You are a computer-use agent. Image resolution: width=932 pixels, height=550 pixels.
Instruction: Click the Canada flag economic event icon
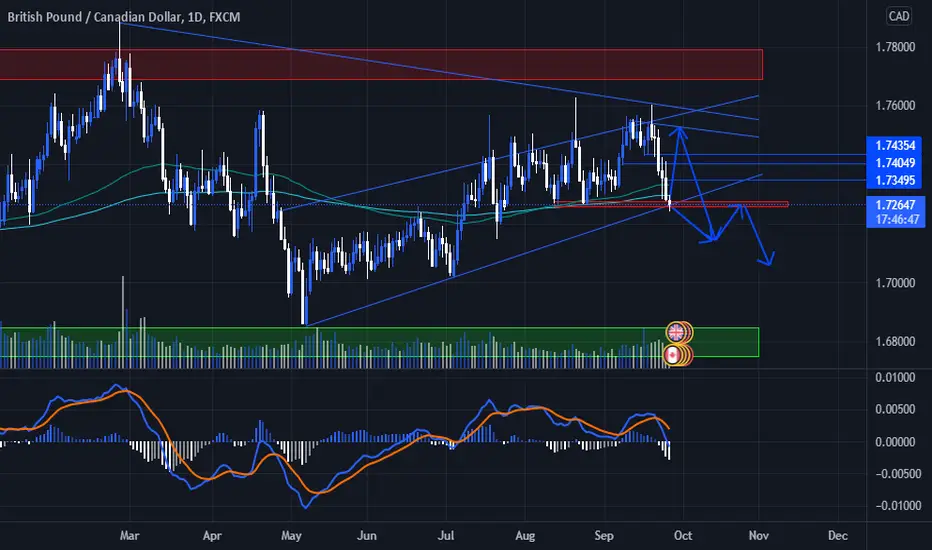coord(673,356)
